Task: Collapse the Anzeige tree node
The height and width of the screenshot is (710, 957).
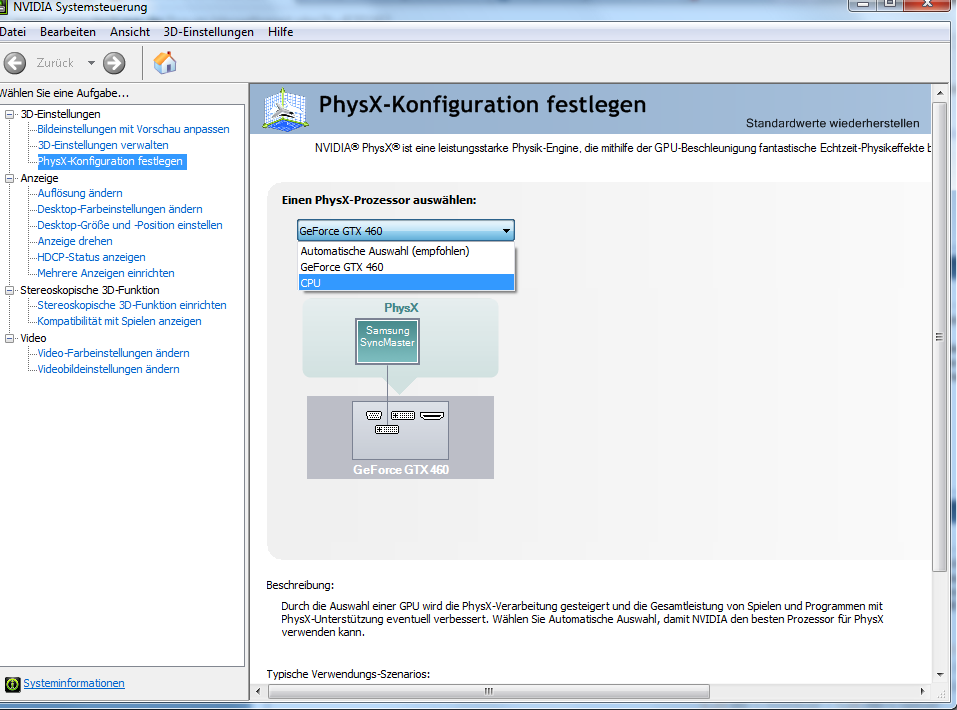Action: pos(10,178)
